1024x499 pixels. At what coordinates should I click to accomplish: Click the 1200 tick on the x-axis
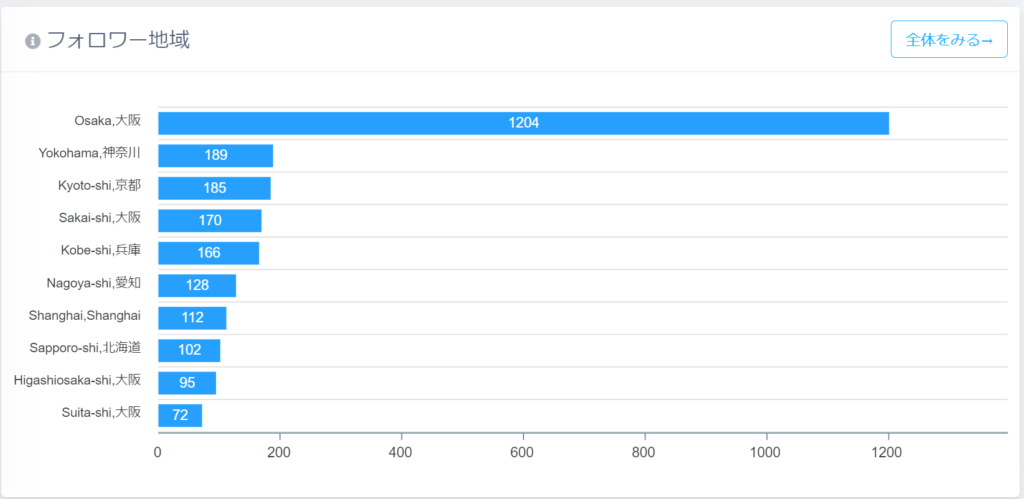point(887,452)
